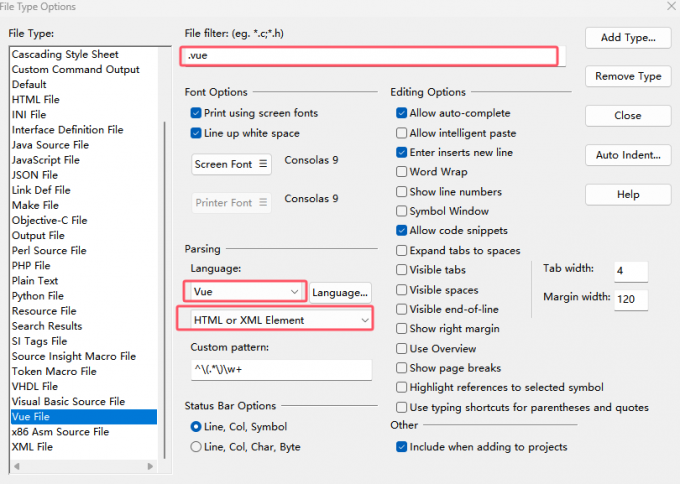Expand the Vue language dropdown
Viewport: 680px width, 484px height.
(x=244, y=291)
